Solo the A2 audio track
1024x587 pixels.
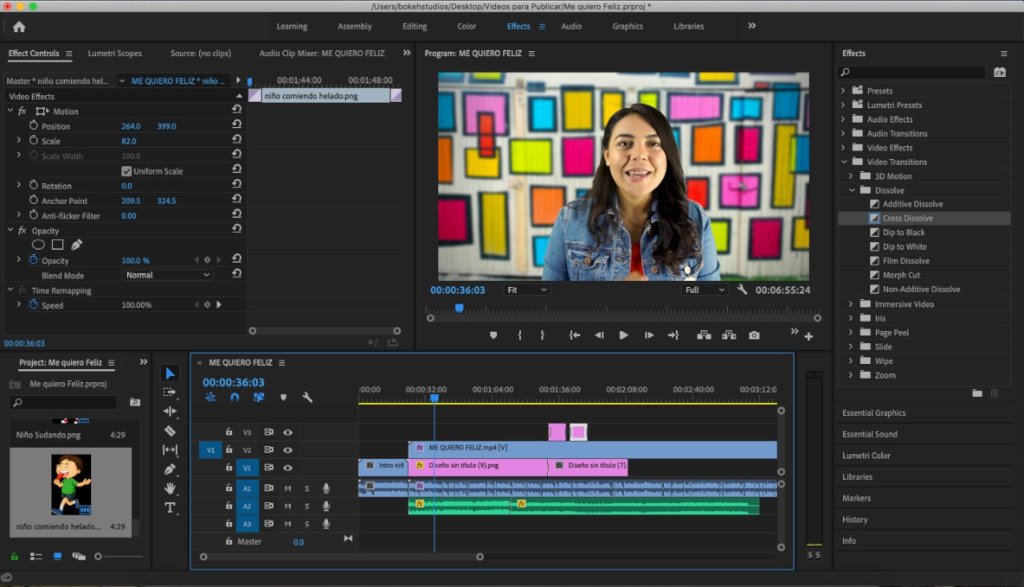[307, 506]
